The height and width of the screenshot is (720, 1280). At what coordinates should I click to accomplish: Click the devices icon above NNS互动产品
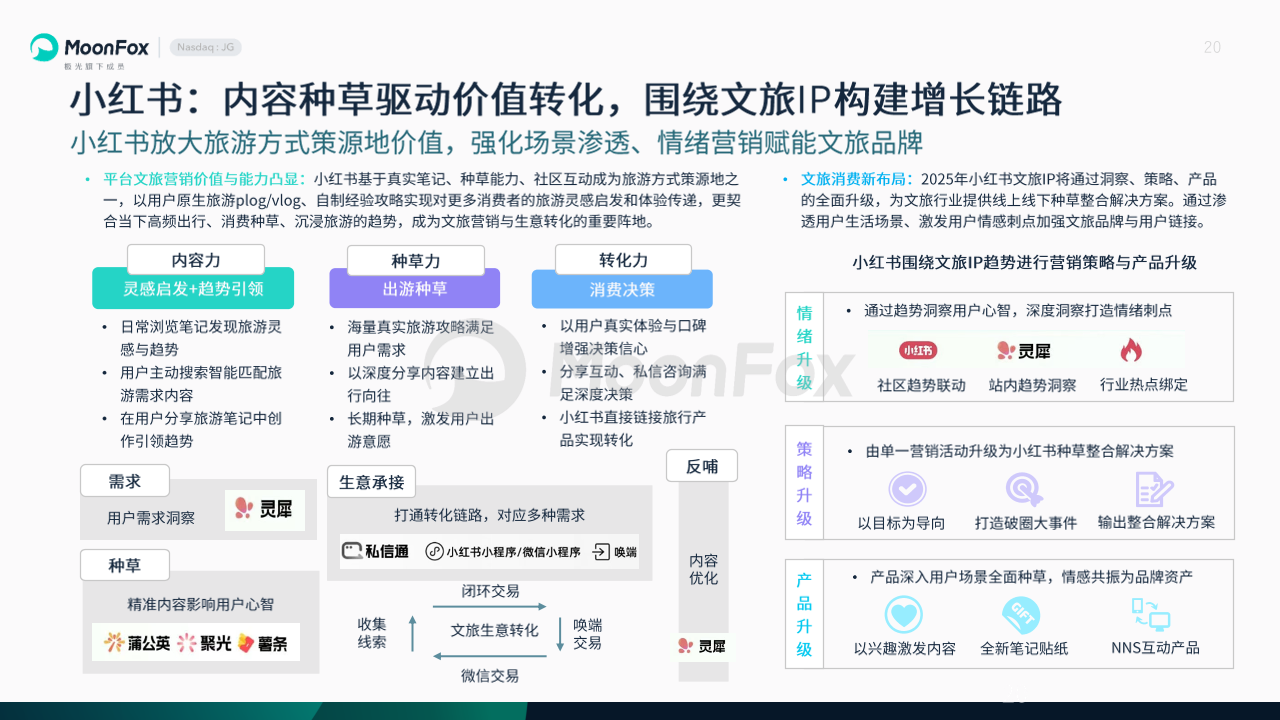[x=1151, y=613]
